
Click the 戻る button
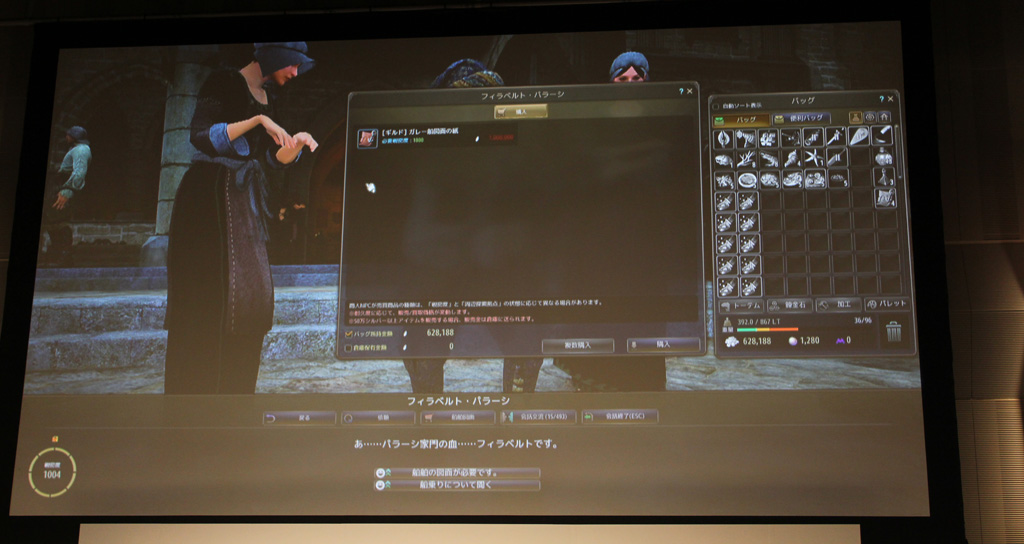299,418
